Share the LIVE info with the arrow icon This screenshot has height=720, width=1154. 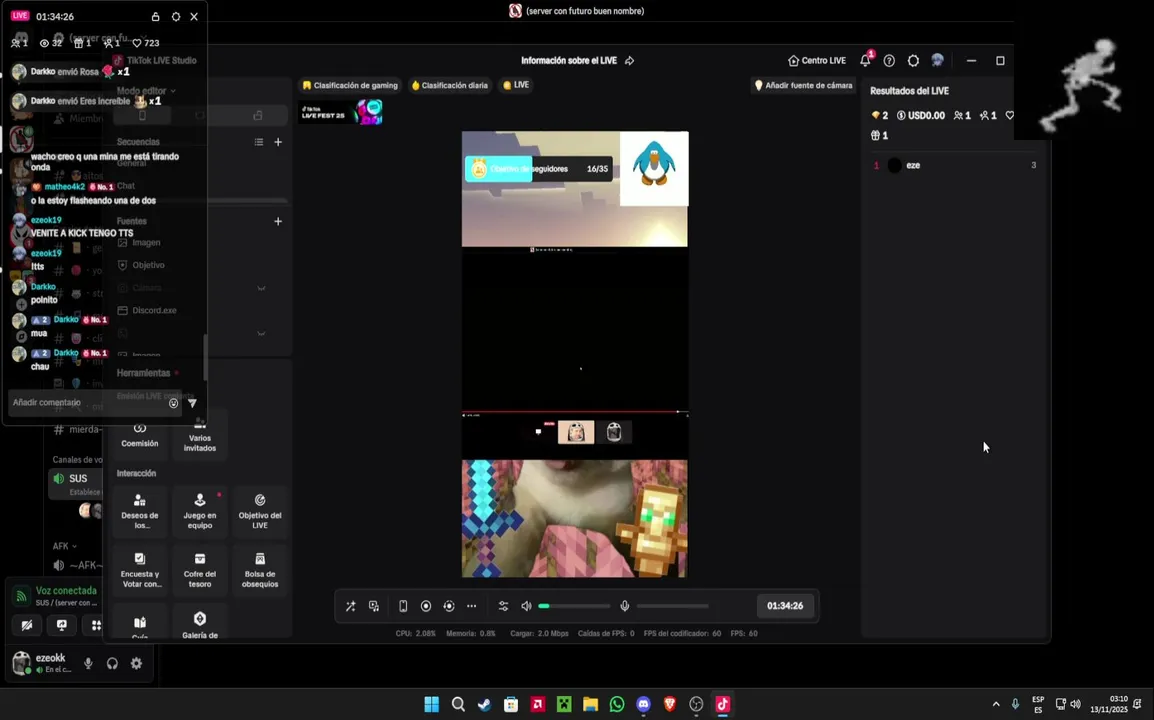click(x=629, y=60)
